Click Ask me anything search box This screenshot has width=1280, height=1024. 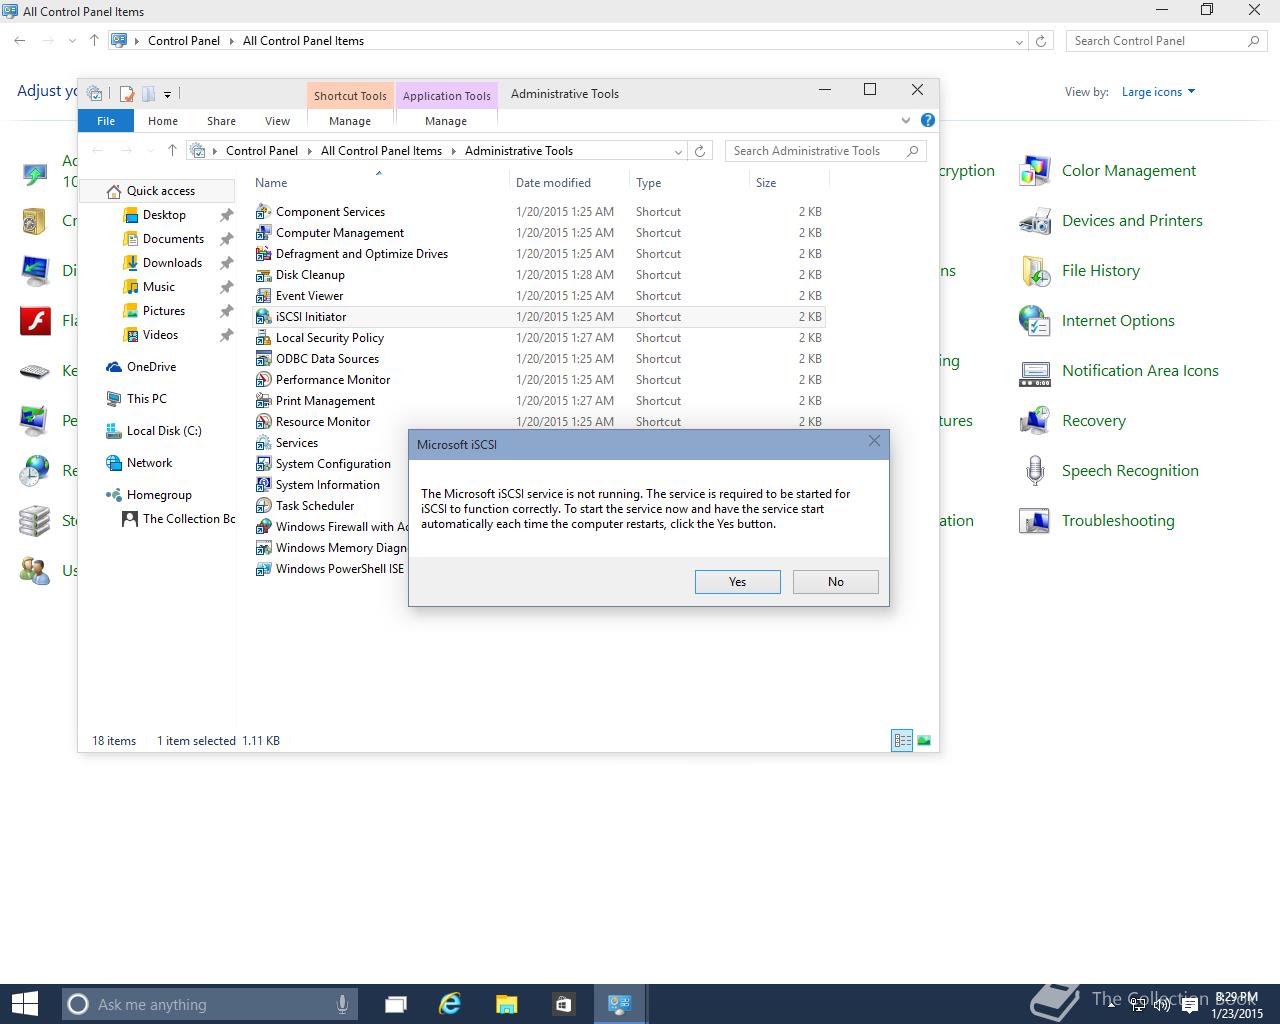coord(208,1004)
